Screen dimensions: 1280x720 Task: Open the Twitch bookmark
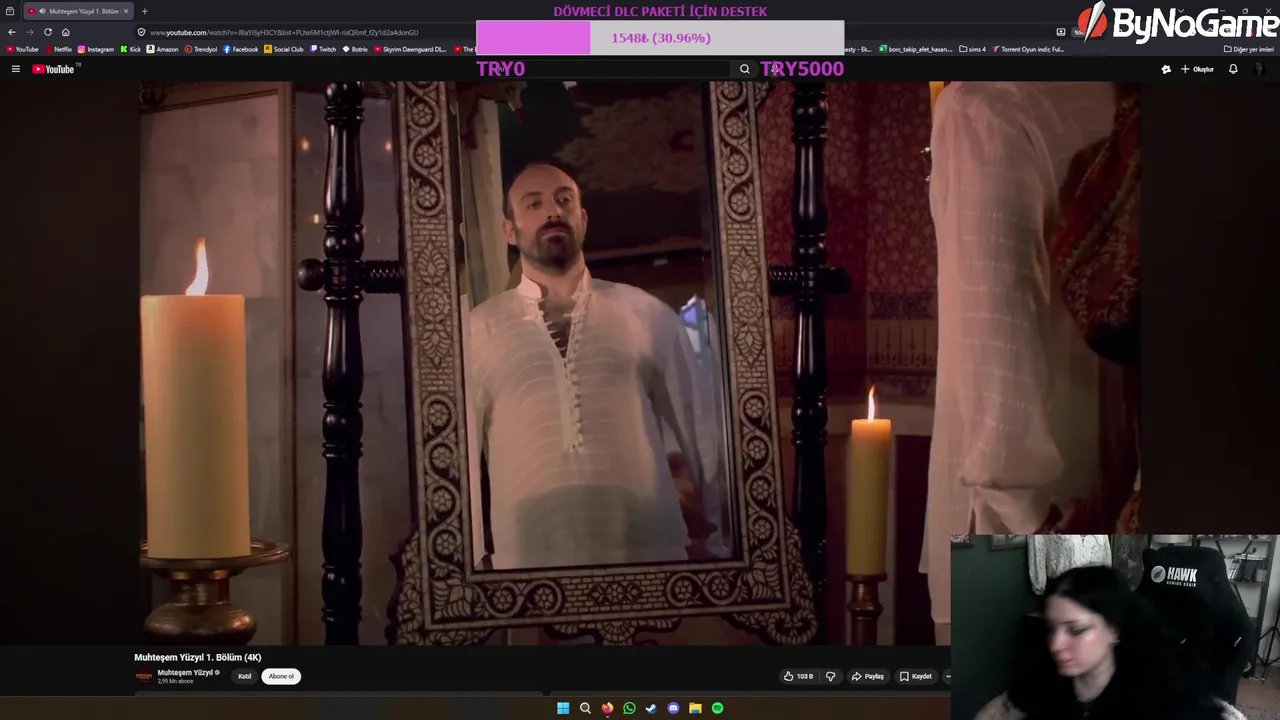point(324,49)
